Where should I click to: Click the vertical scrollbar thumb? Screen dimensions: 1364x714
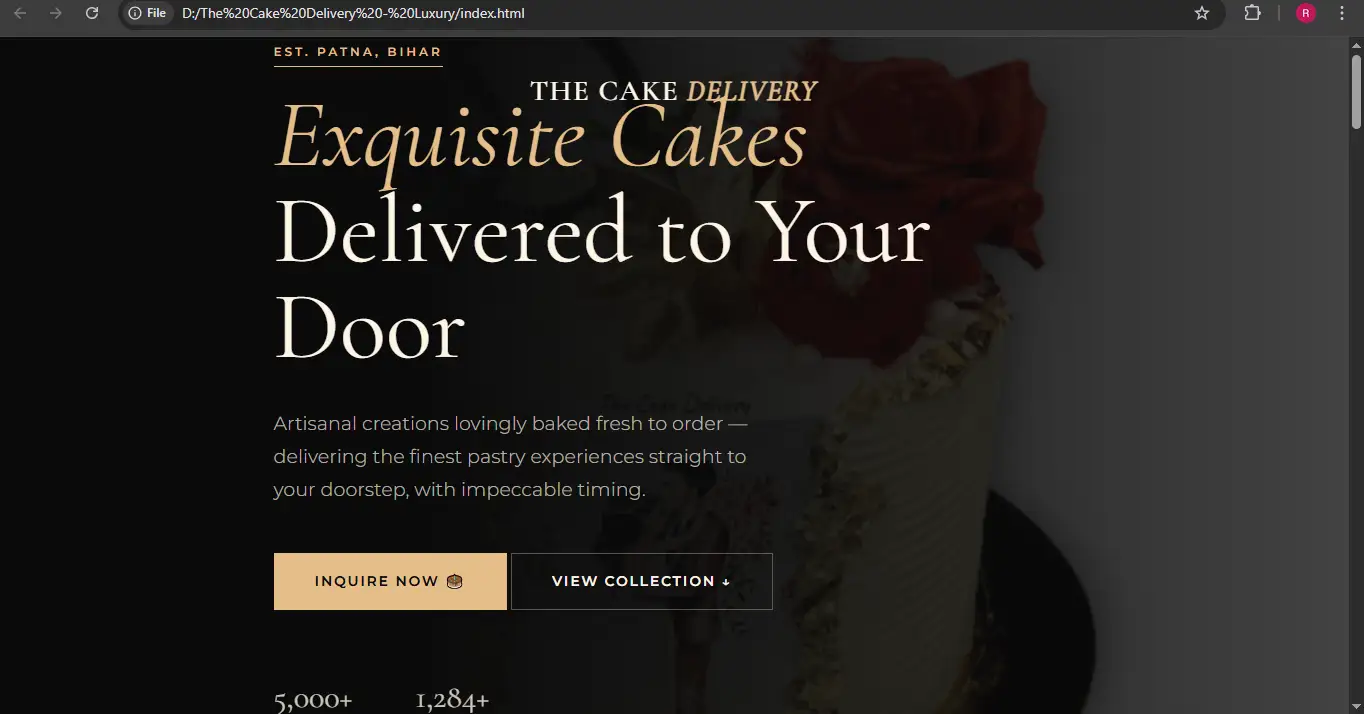[x=1357, y=90]
